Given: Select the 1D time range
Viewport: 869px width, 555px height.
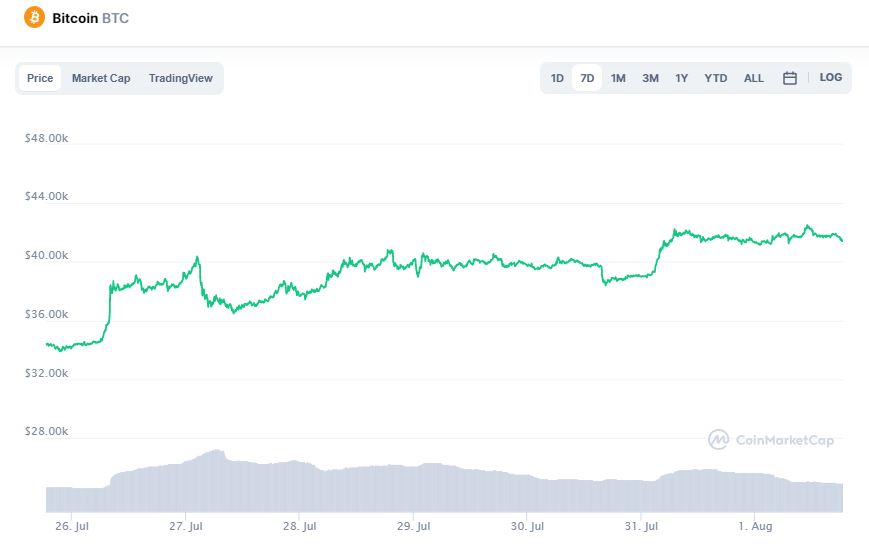Looking at the screenshot, I should coord(557,78).
